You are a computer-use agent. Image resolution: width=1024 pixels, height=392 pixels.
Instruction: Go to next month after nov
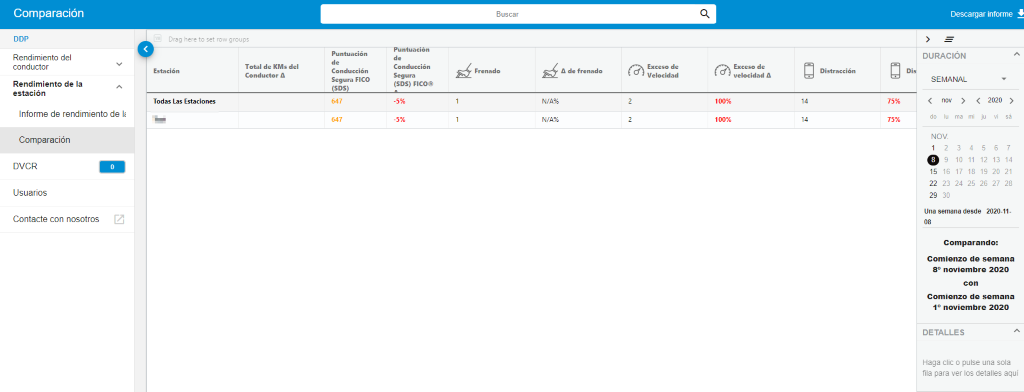[963, 101]
